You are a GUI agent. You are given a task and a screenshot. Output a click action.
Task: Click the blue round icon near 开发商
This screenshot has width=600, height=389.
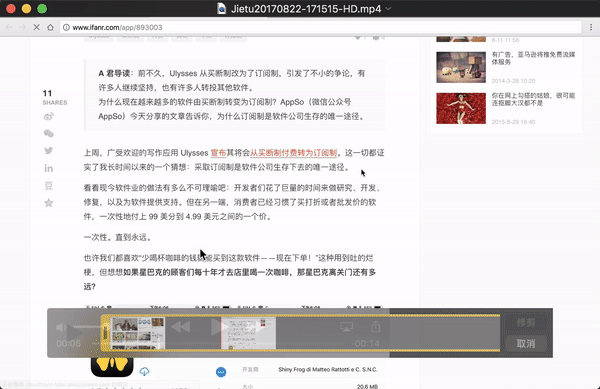tap(221, 372)
